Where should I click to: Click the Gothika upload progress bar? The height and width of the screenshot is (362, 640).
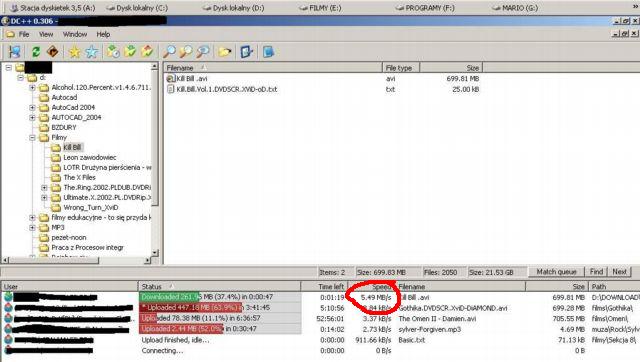pos(220,308)
